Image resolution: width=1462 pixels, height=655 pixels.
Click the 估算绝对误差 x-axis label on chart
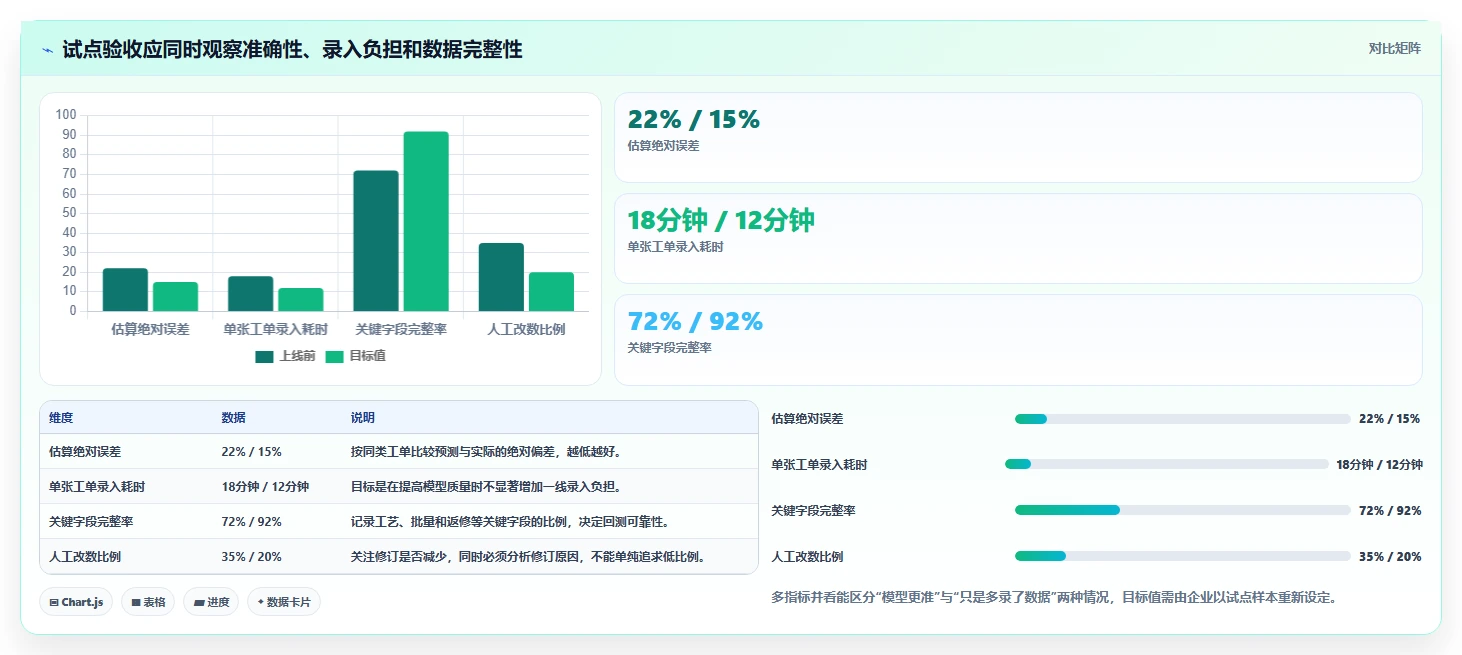click(150, 329)
